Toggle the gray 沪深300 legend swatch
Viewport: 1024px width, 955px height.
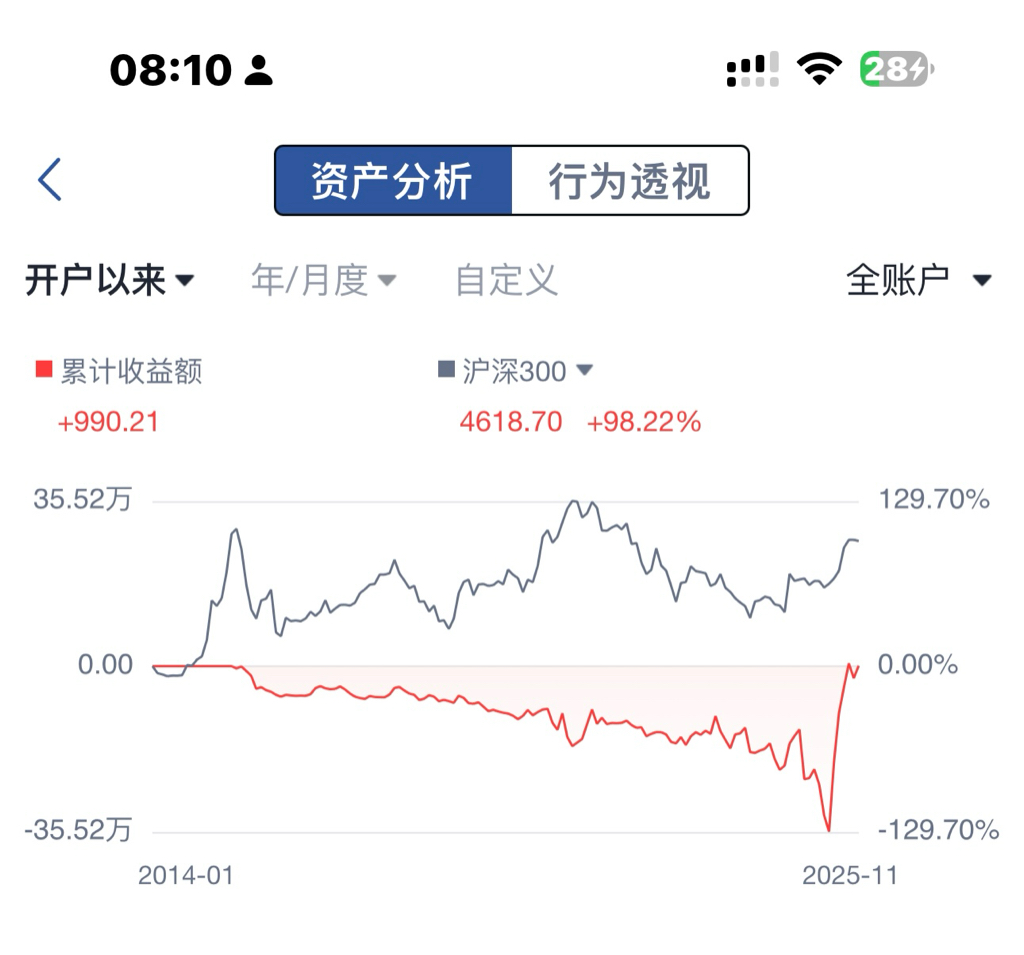pos(446,369)
